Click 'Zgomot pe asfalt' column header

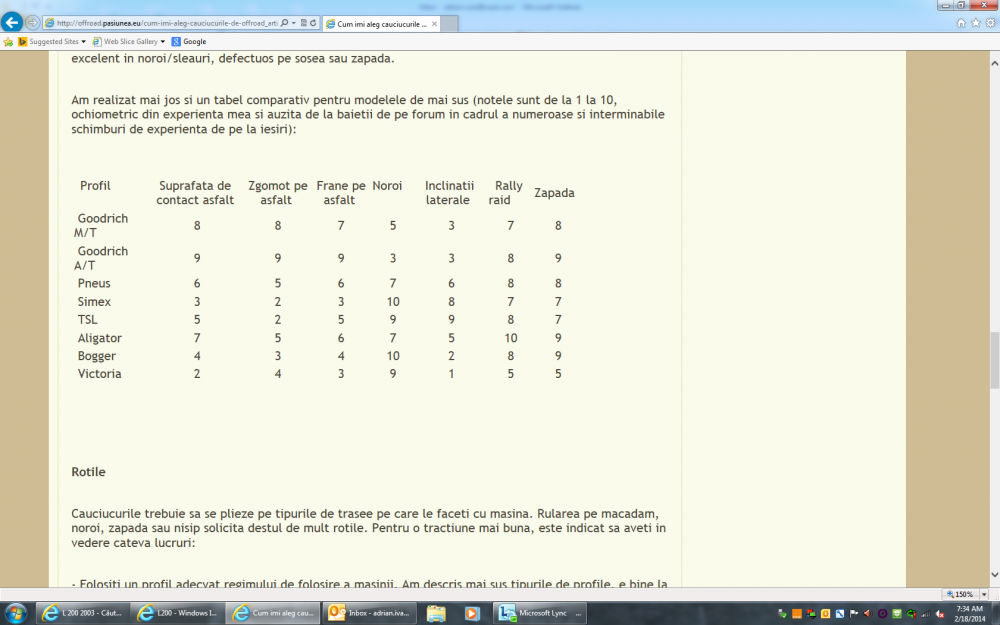[277, 193]
